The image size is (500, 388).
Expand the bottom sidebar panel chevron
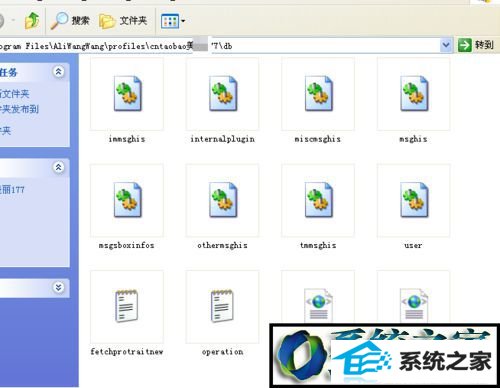point(59,287)
